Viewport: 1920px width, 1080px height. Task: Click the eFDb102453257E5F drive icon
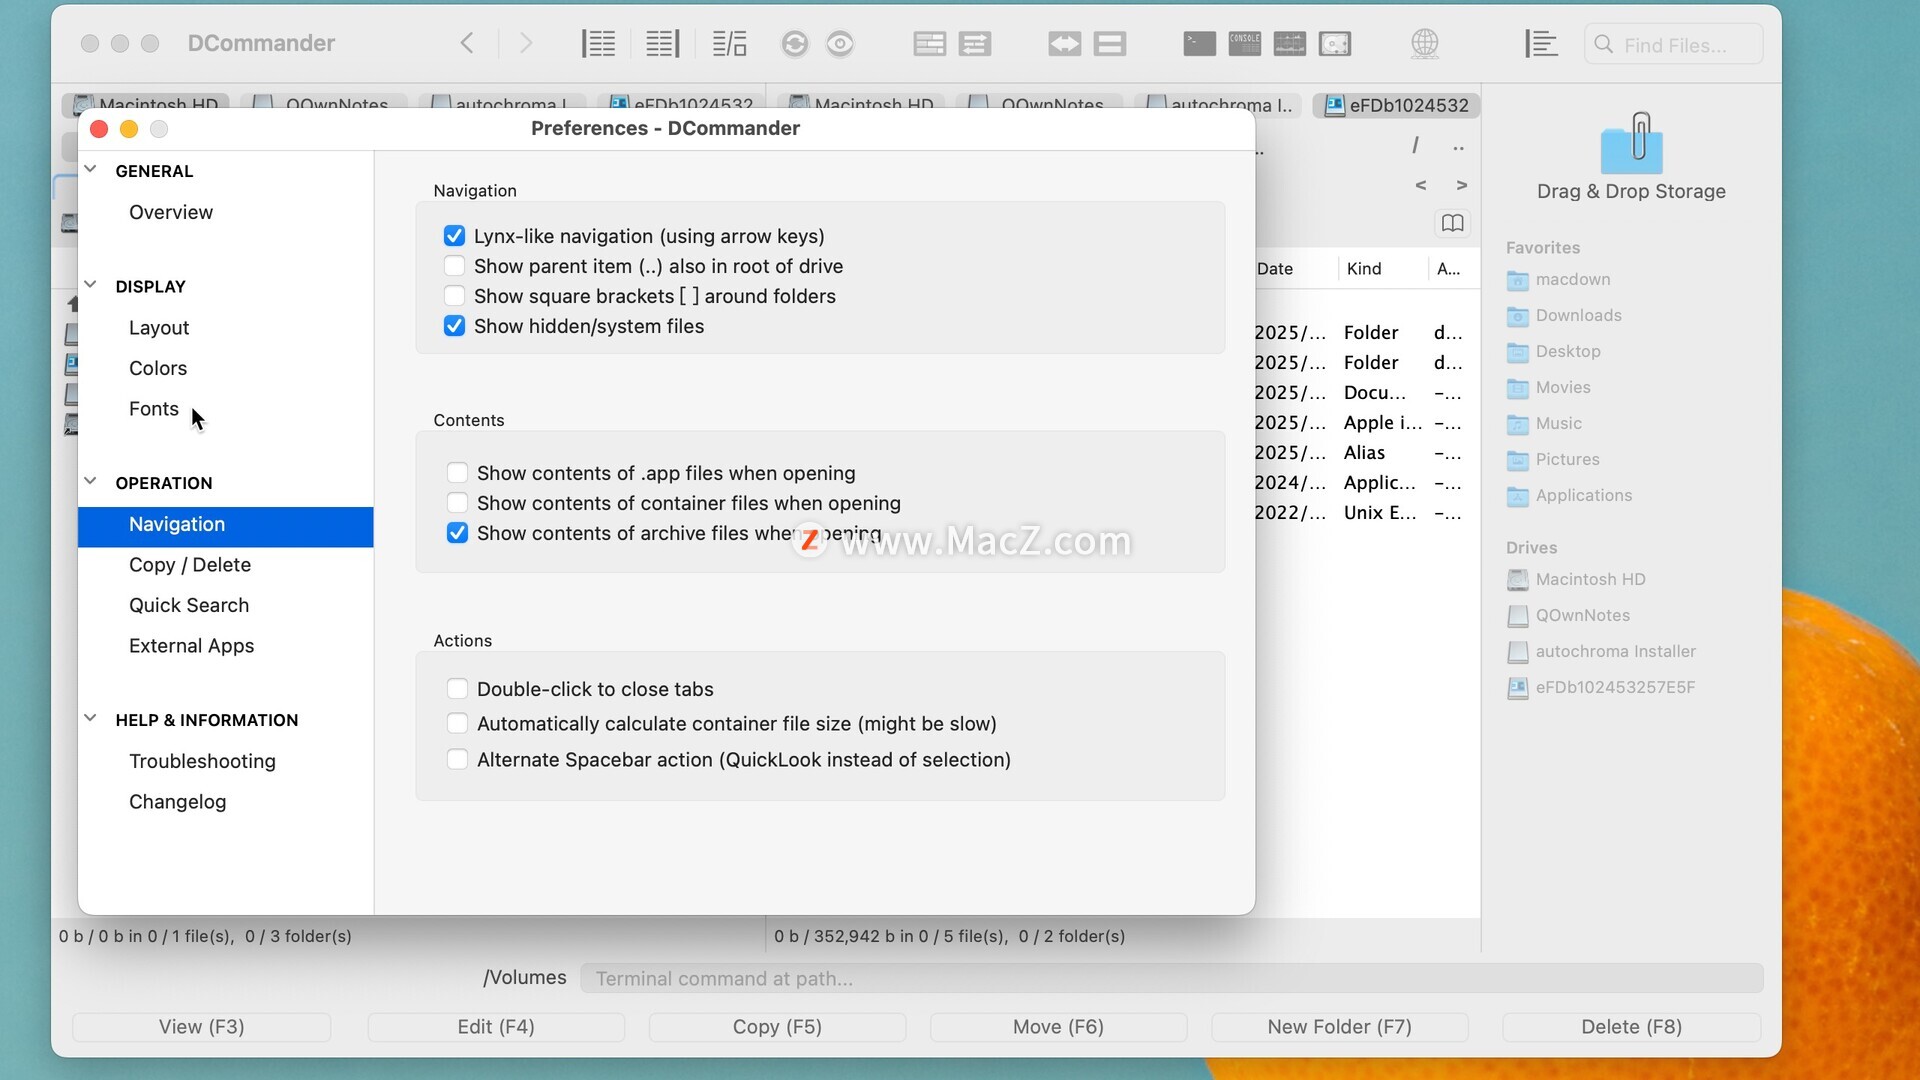click(1517, 688)
